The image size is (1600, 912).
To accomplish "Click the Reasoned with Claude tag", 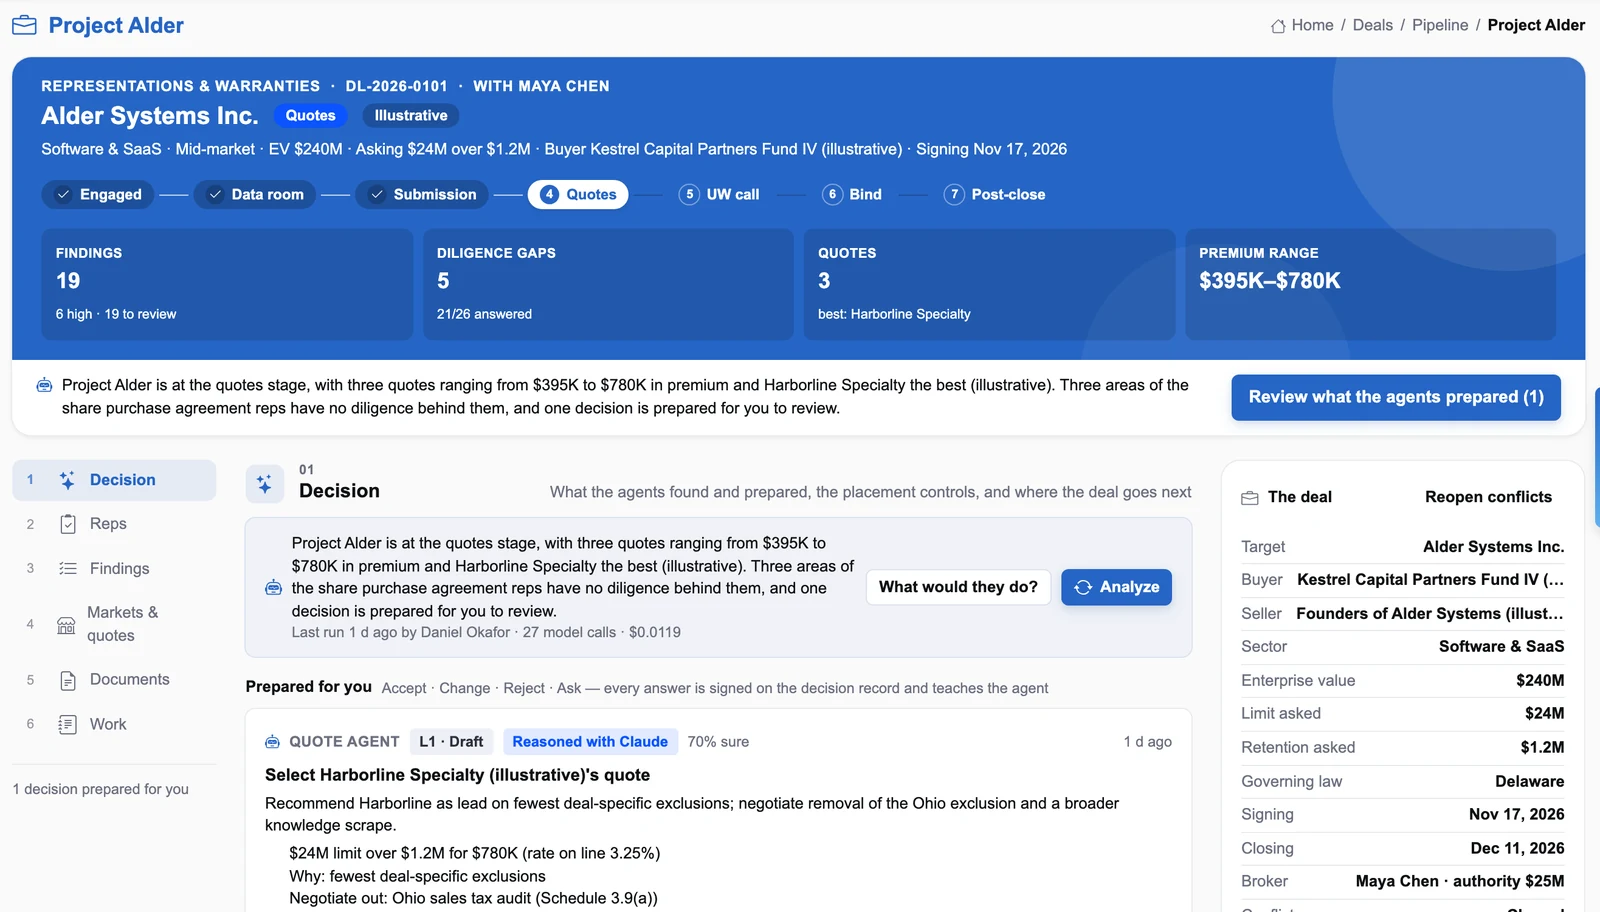I will [590, 742].
